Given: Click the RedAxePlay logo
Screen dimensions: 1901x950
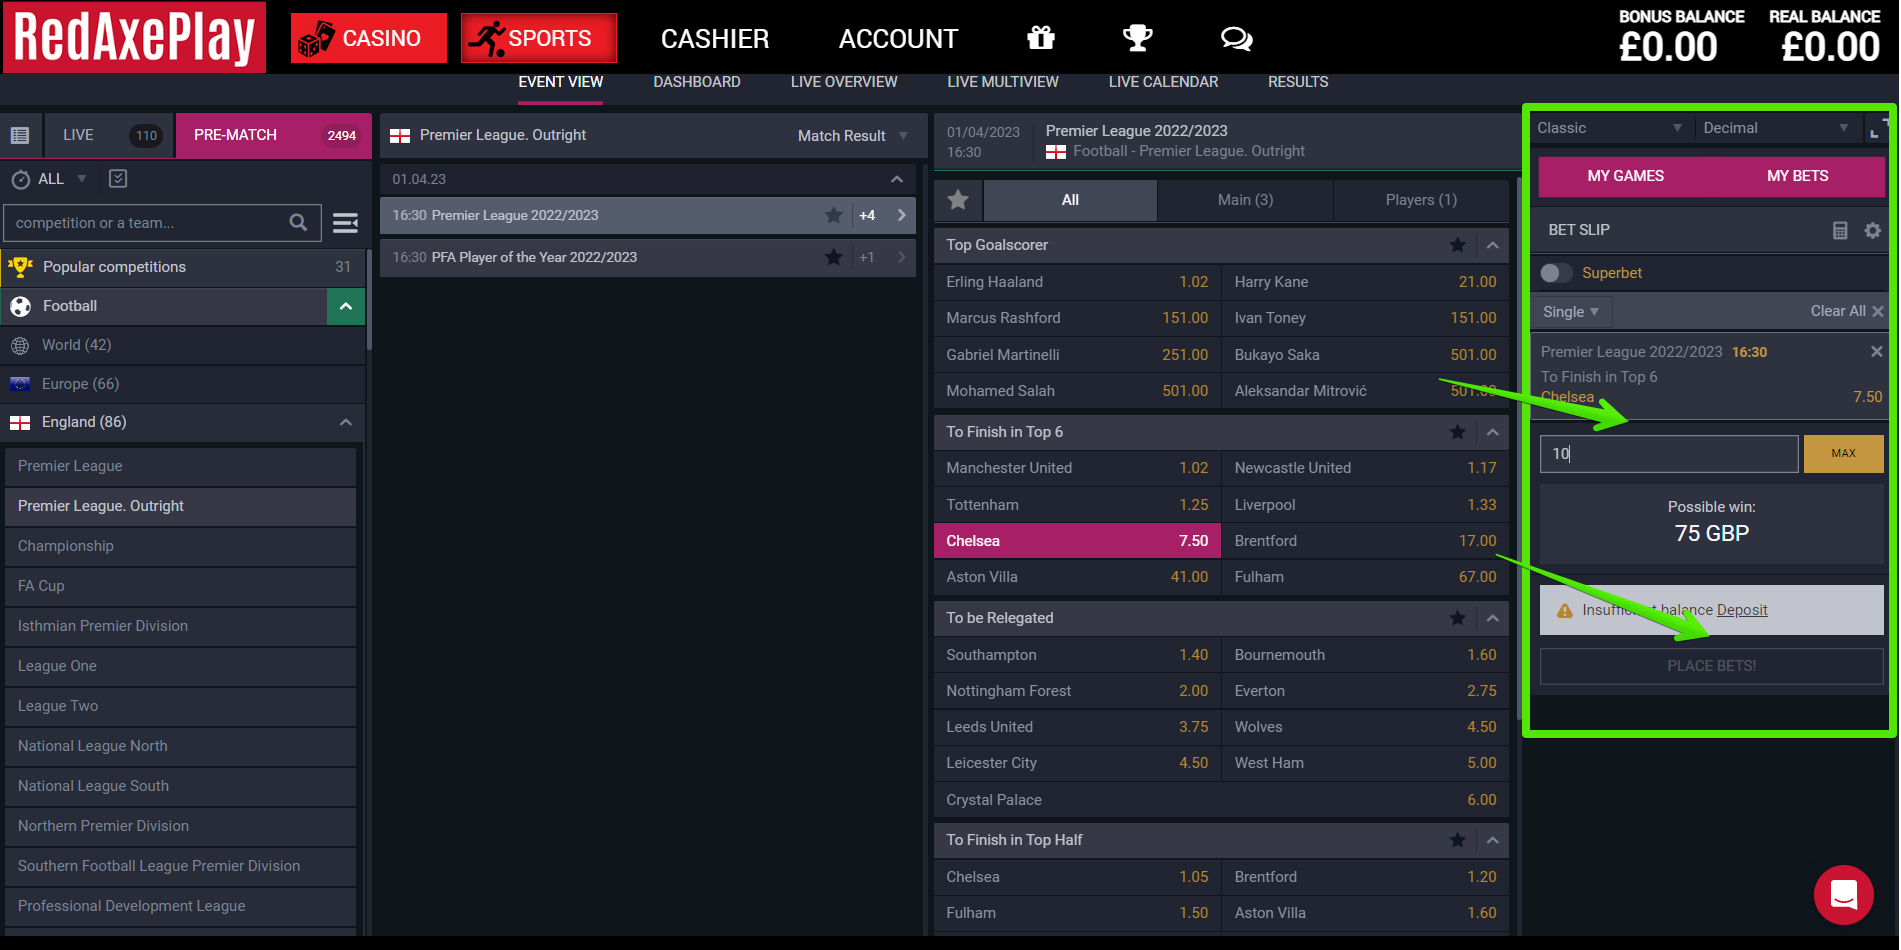Looking at the screenshot, I should [134, 37].
